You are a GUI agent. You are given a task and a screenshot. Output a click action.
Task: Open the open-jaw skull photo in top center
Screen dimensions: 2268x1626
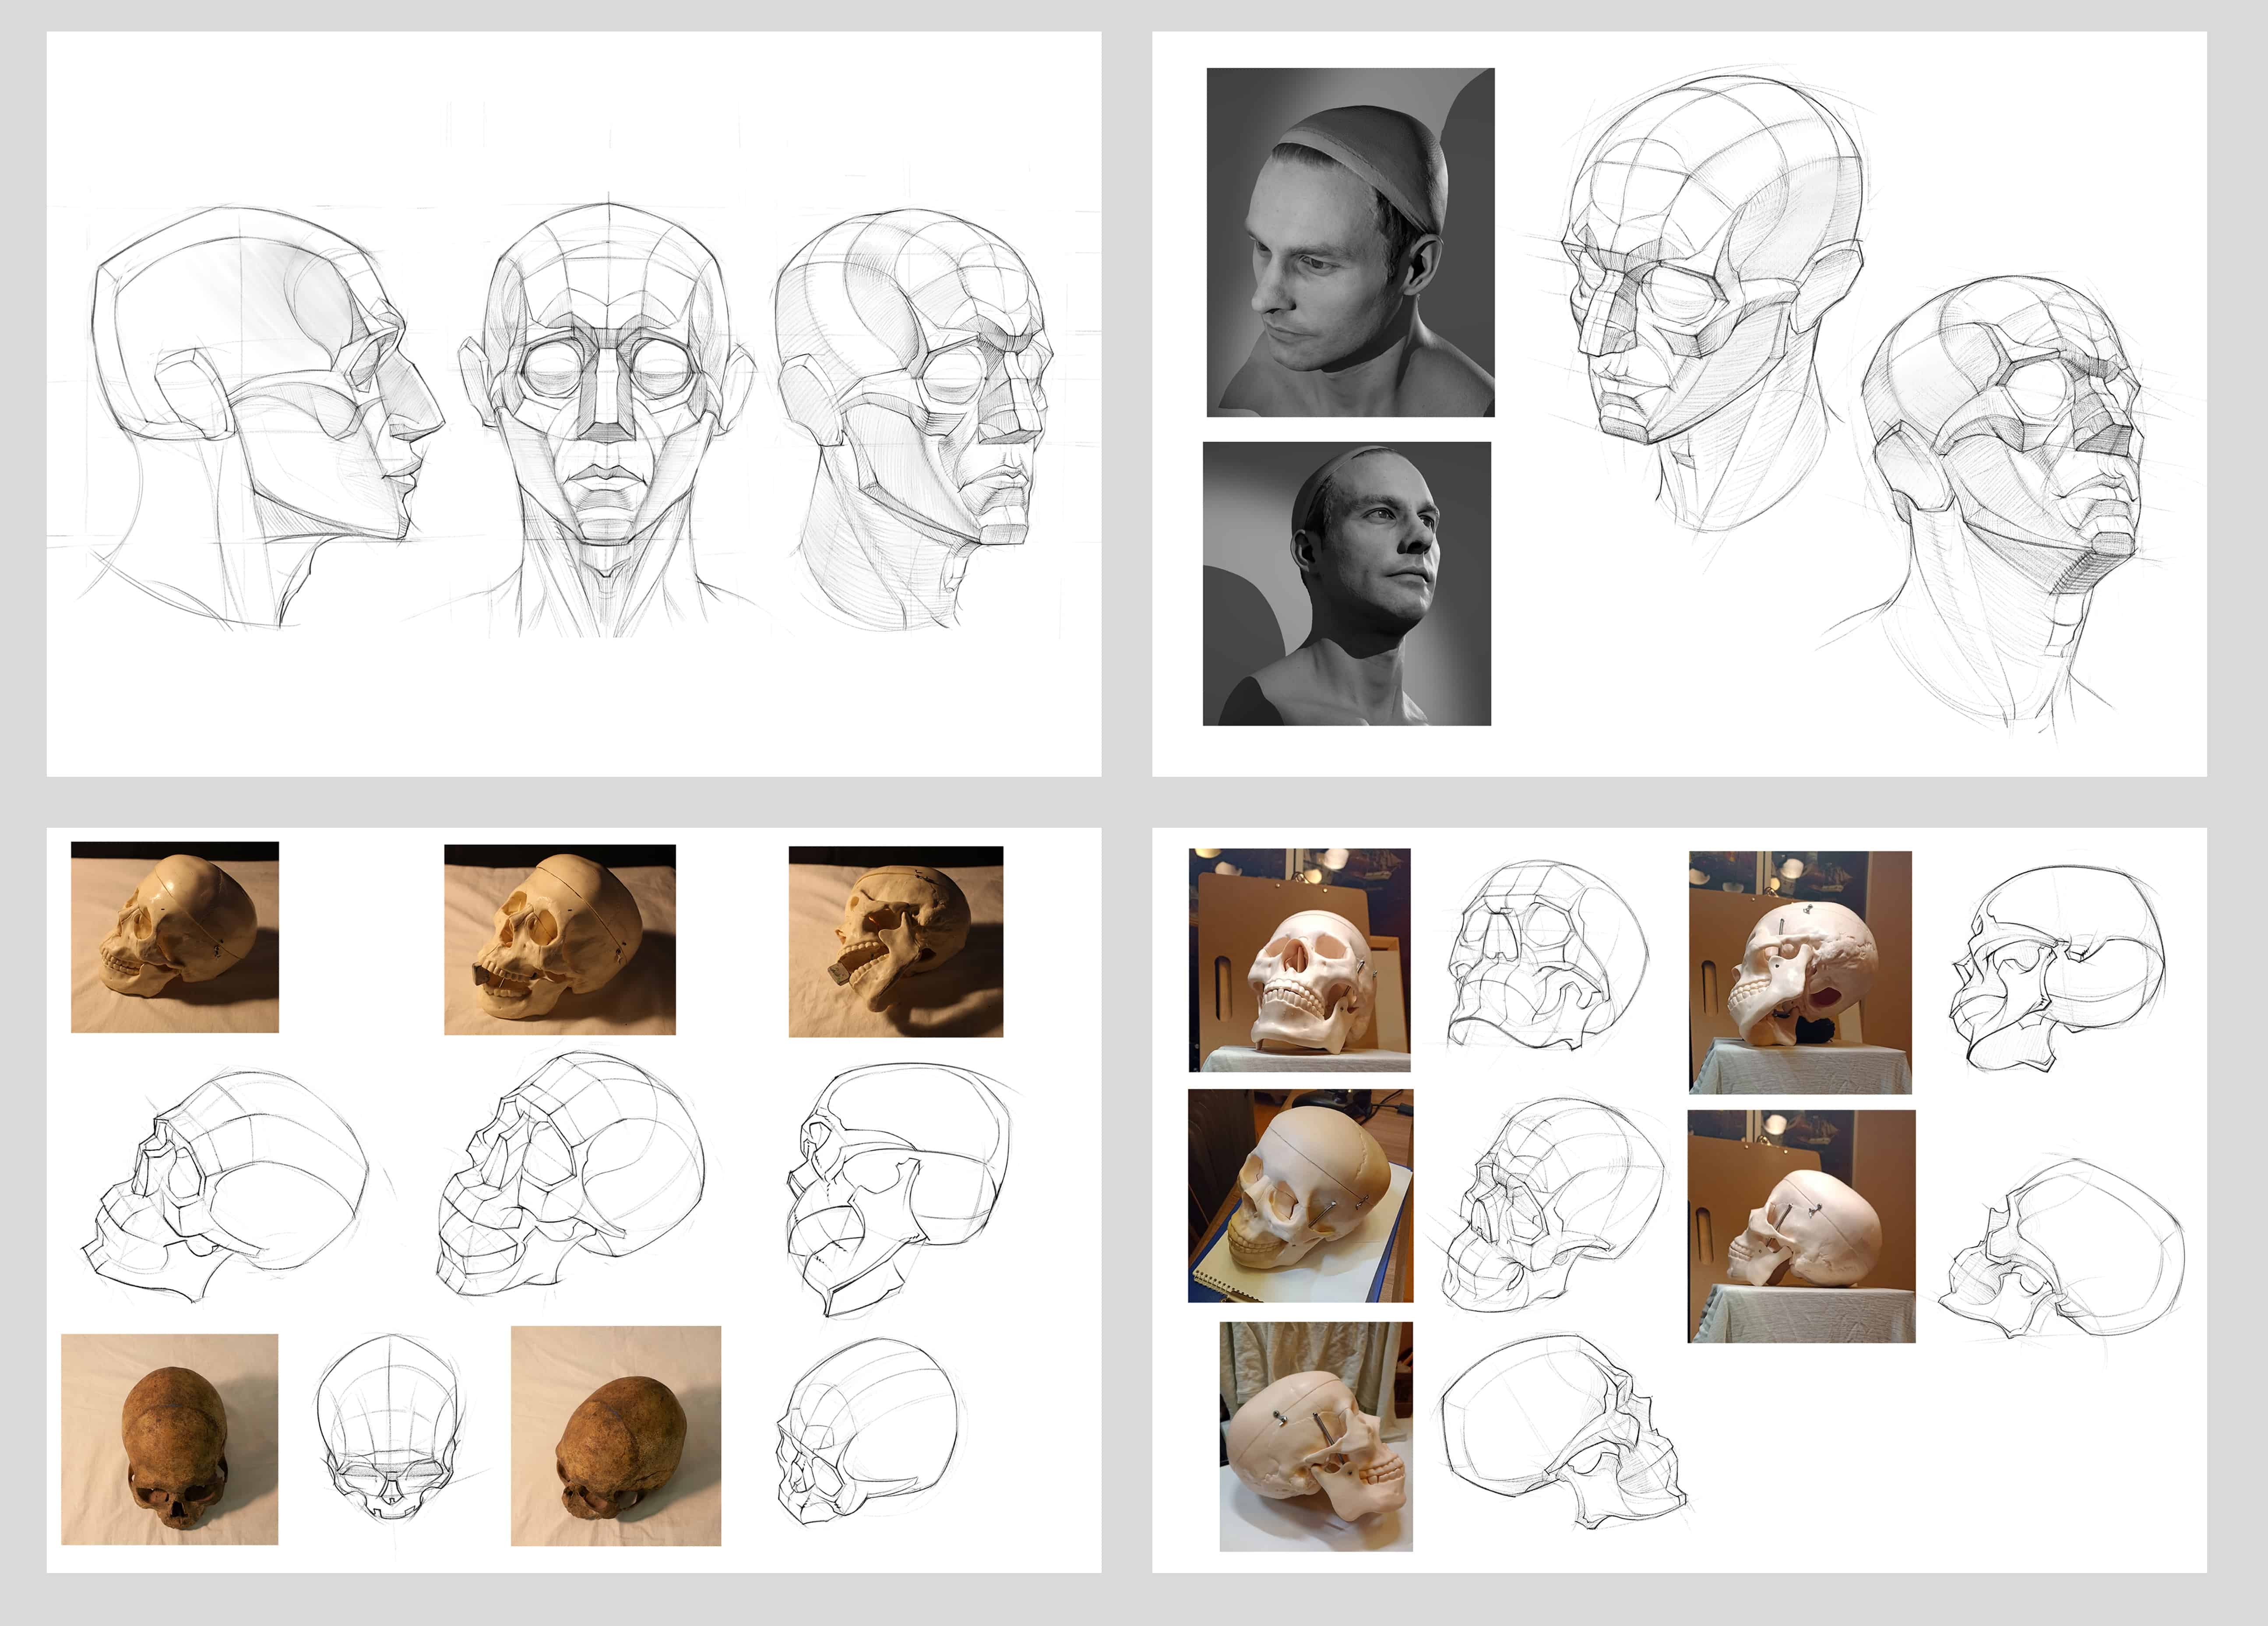pos(560,939)
